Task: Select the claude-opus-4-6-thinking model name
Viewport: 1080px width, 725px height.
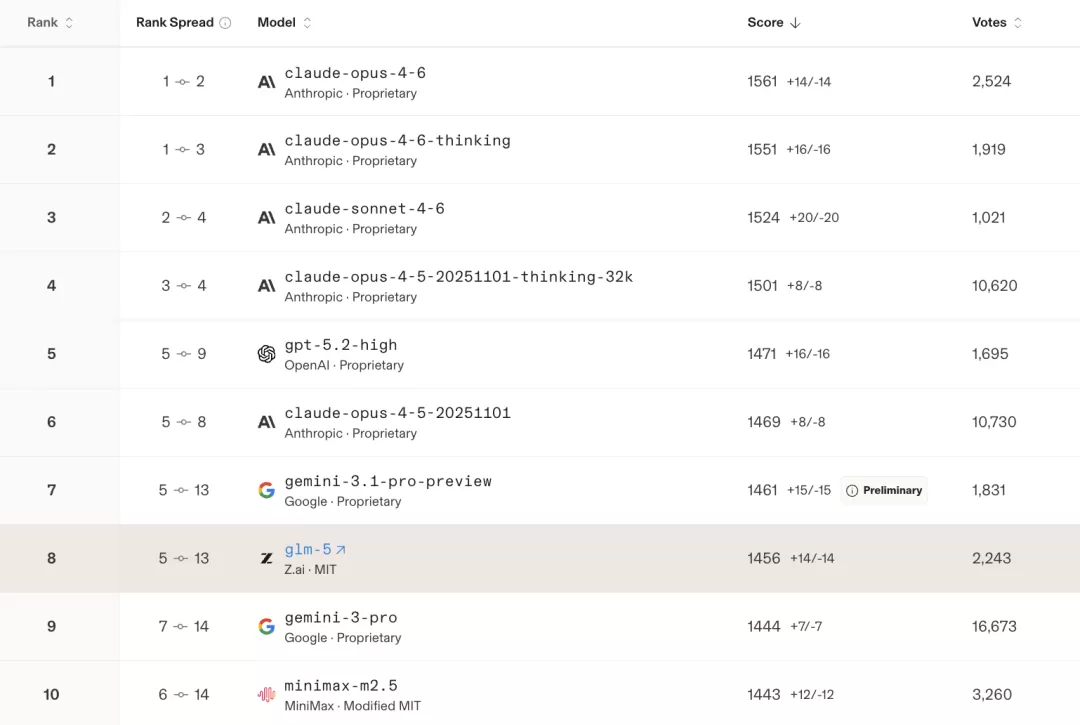Action: 397,140
